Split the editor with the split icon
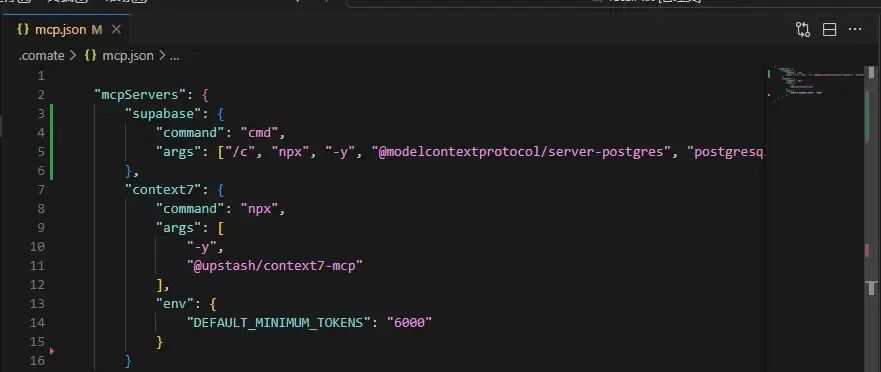This screenshot has height=372, width=881. coord(829,30)
